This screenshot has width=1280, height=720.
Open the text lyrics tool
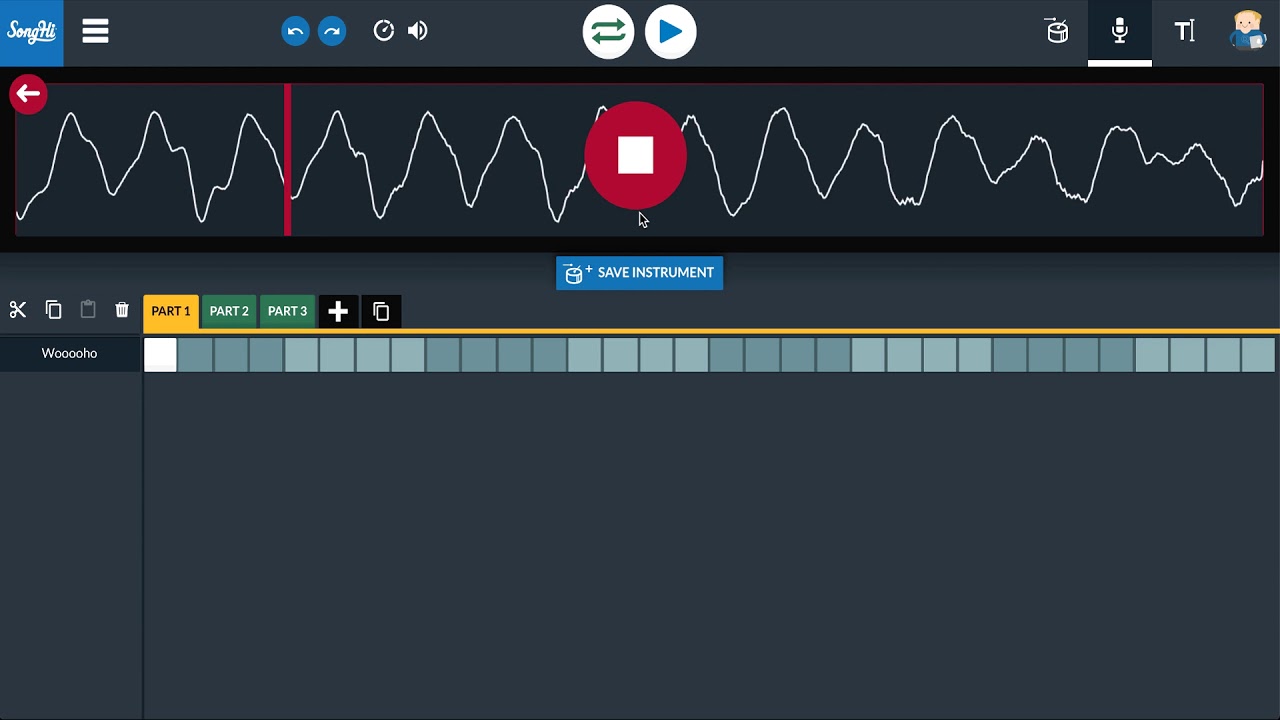click(1185, 32)
